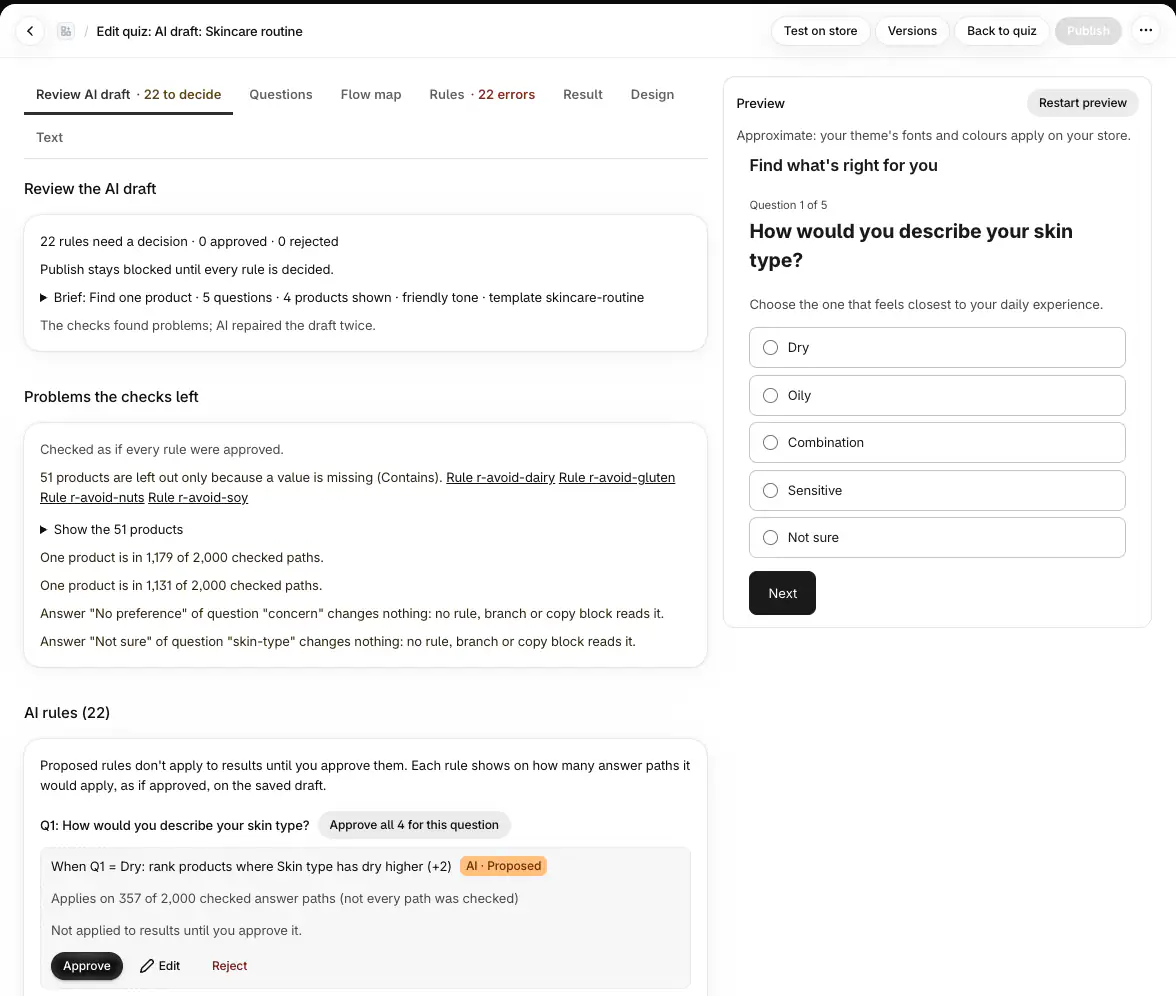Click Test on store button
Image resolution: width=1176 pixels, height=996 pixels.
[820, 31]
